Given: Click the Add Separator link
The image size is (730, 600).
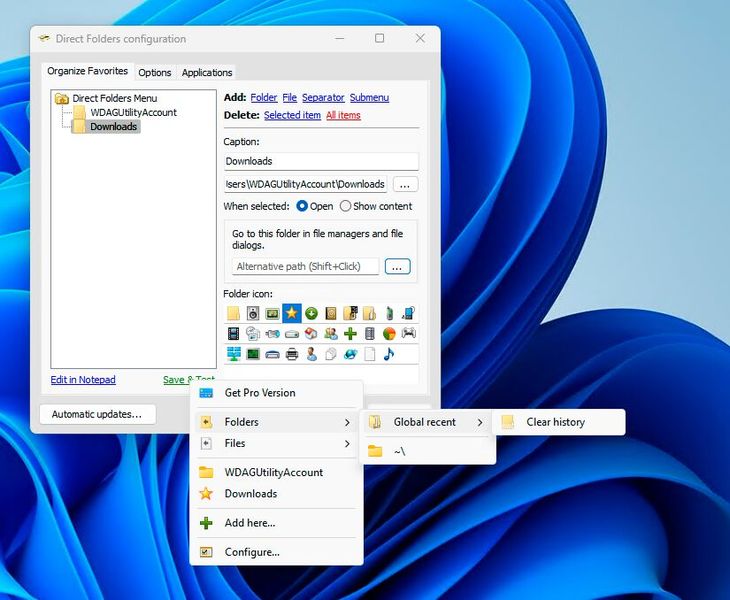Looking at the screenshot, I should coord(323,97).
